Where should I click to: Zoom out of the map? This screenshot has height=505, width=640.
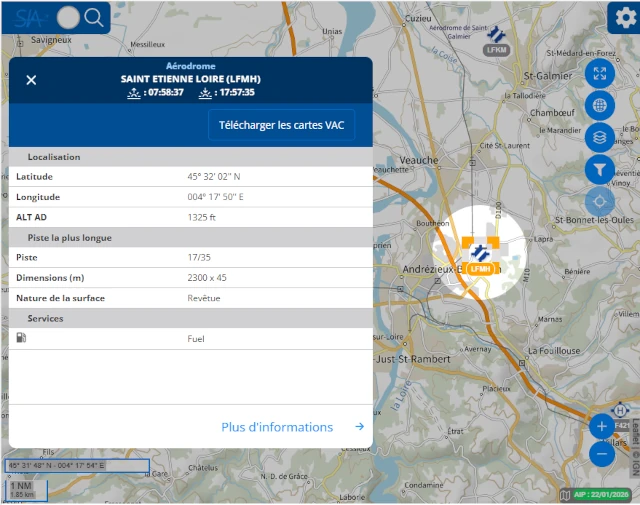coord(602,453)
